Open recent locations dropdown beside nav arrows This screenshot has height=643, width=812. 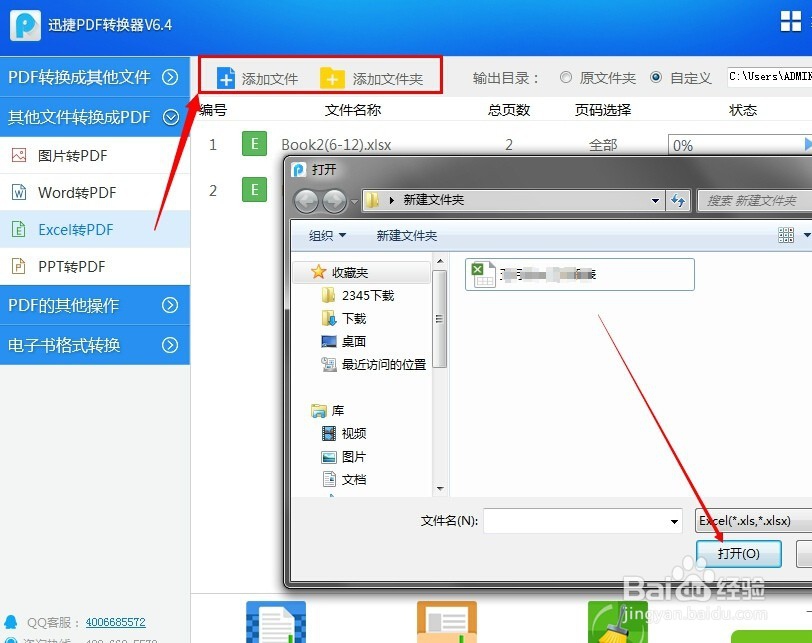[354, 201]
